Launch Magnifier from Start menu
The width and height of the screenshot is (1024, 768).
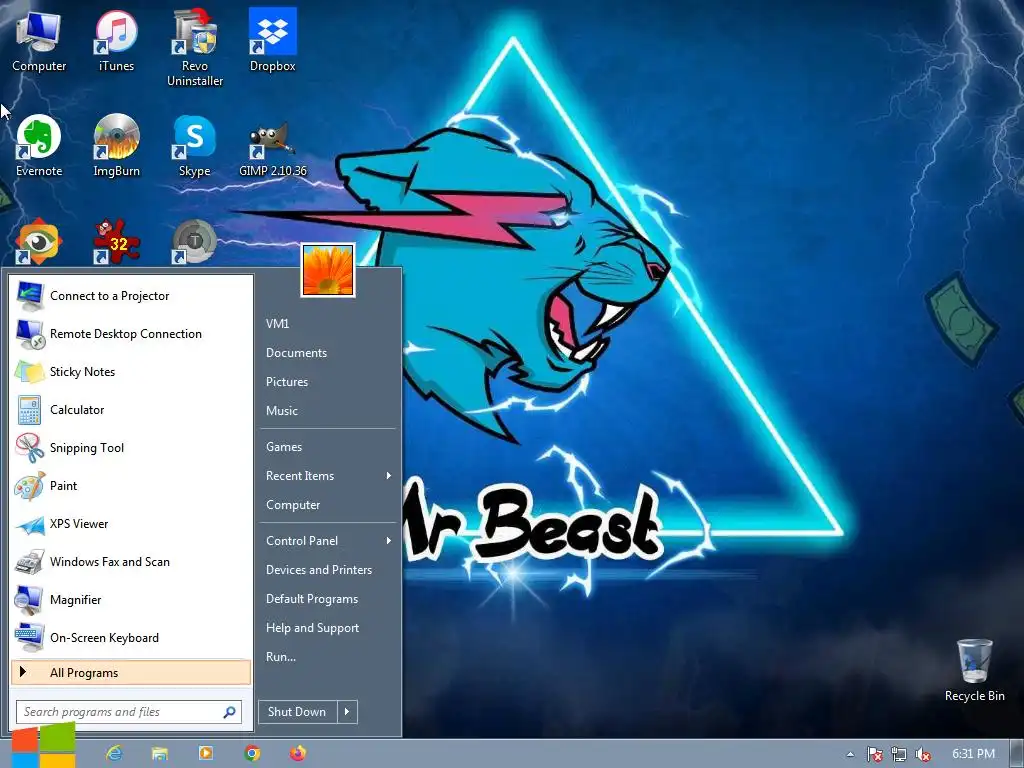131,600
